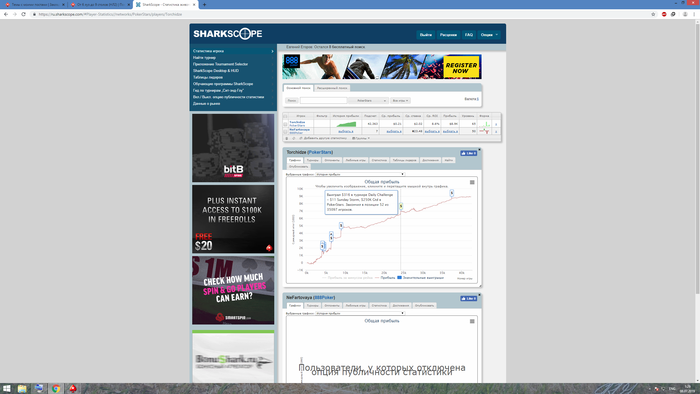The height and width of the screenshot is (394, 700).
Task: Switch to 'Расширенный поиск' tab
Action: 332,88
